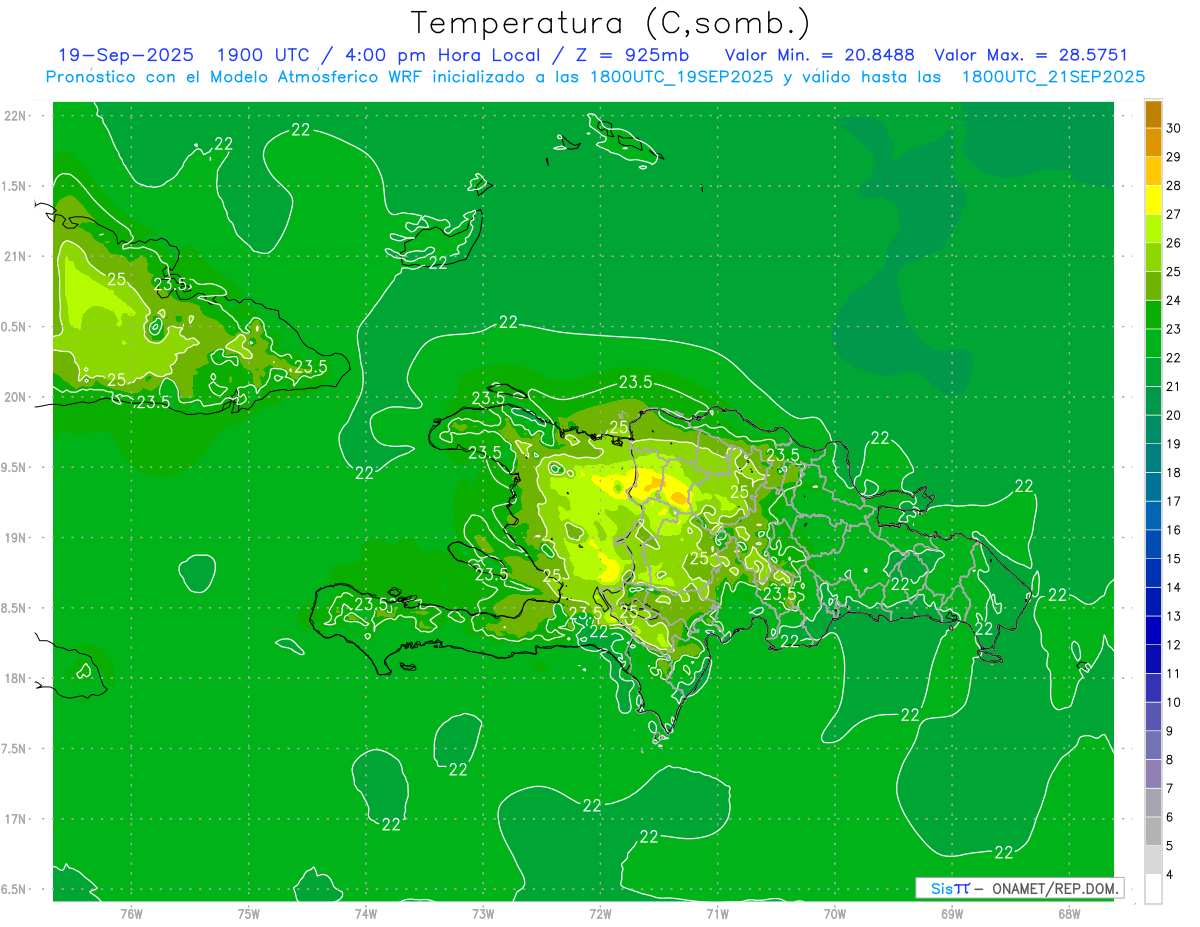This screenshot has width=1200, height=927.
Task: Click the "10" color bar label
Action: tap(1174, 702)
